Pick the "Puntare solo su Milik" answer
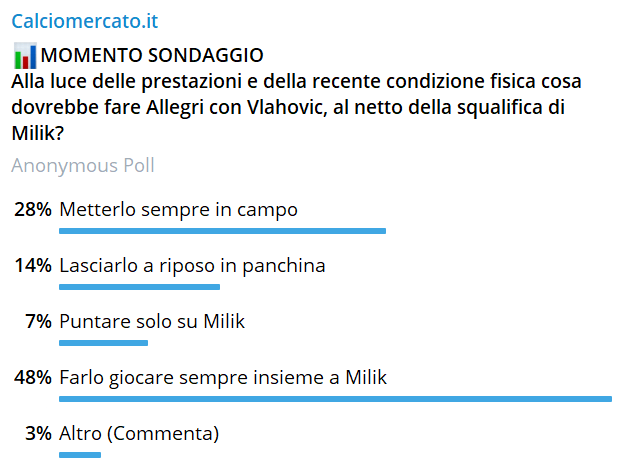 [152, 322]
